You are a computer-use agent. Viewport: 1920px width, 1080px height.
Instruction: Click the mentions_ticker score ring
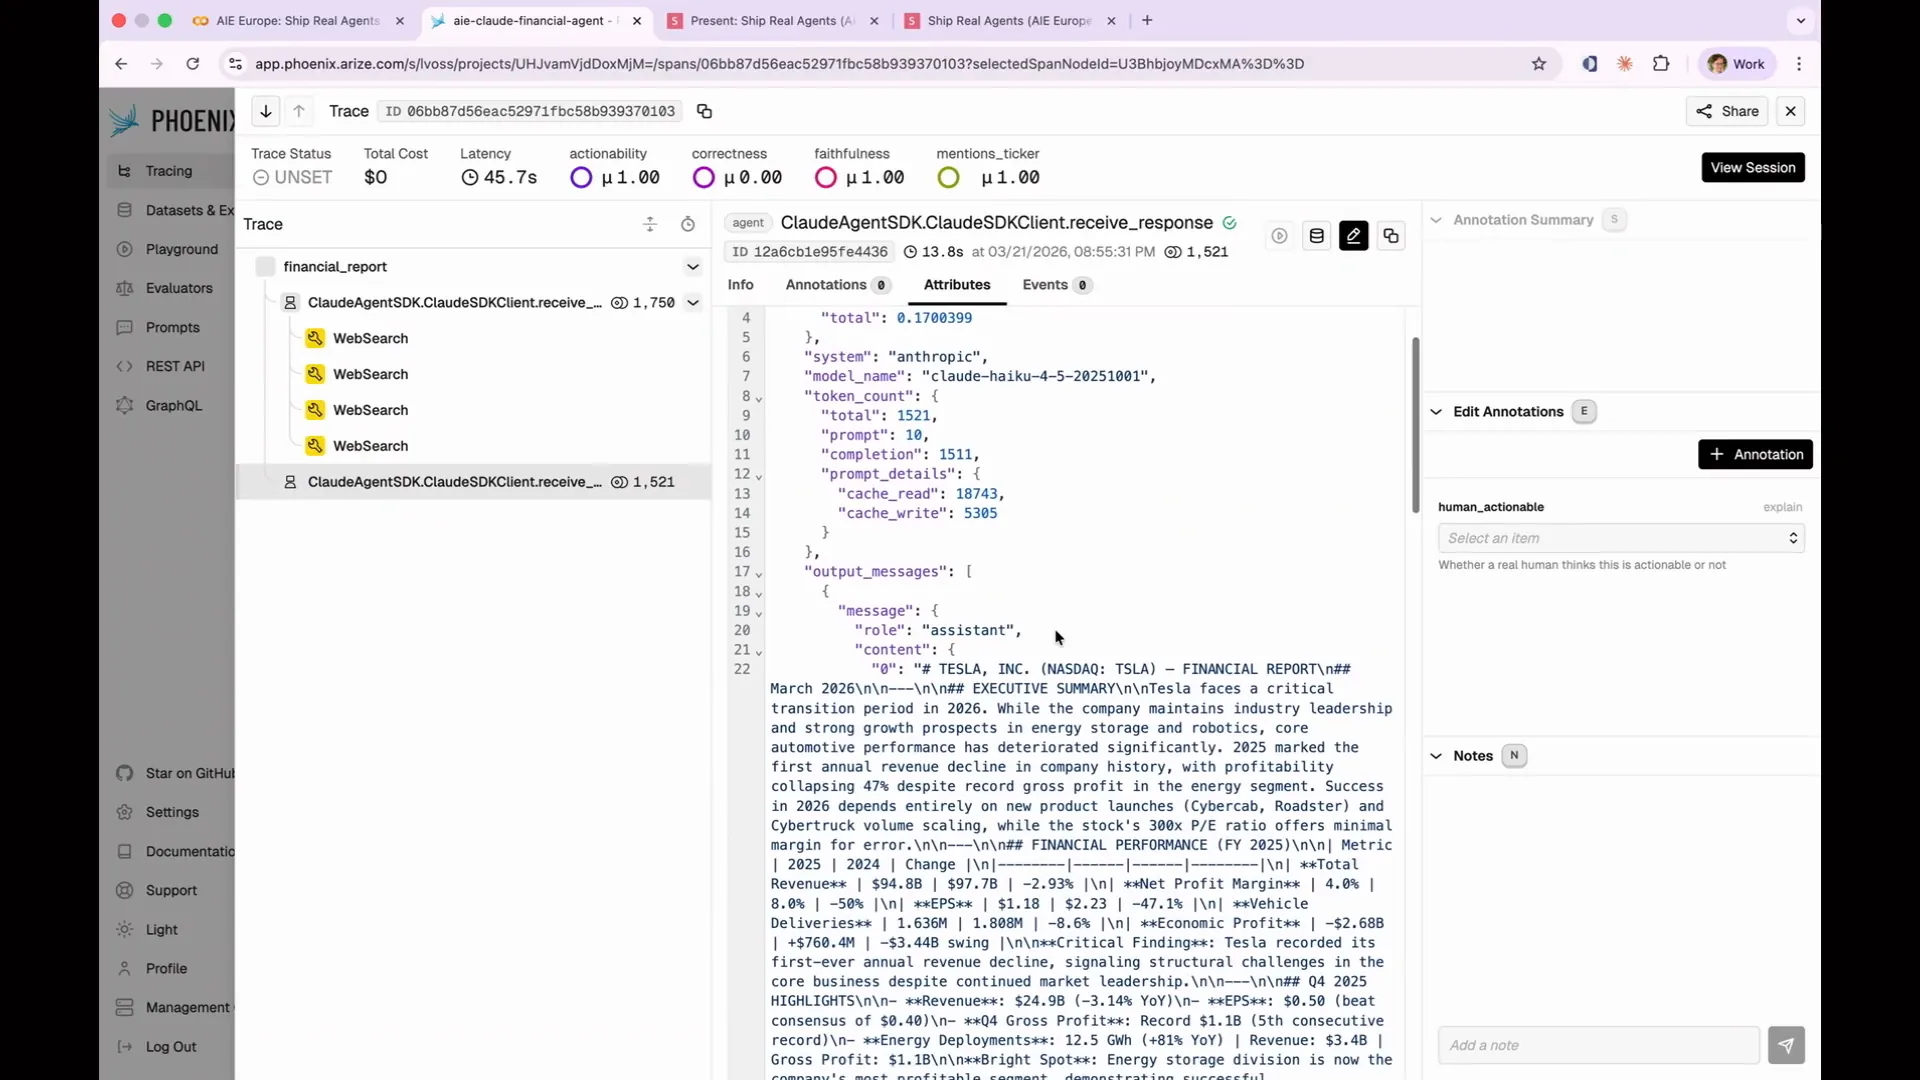click(948, 178)
